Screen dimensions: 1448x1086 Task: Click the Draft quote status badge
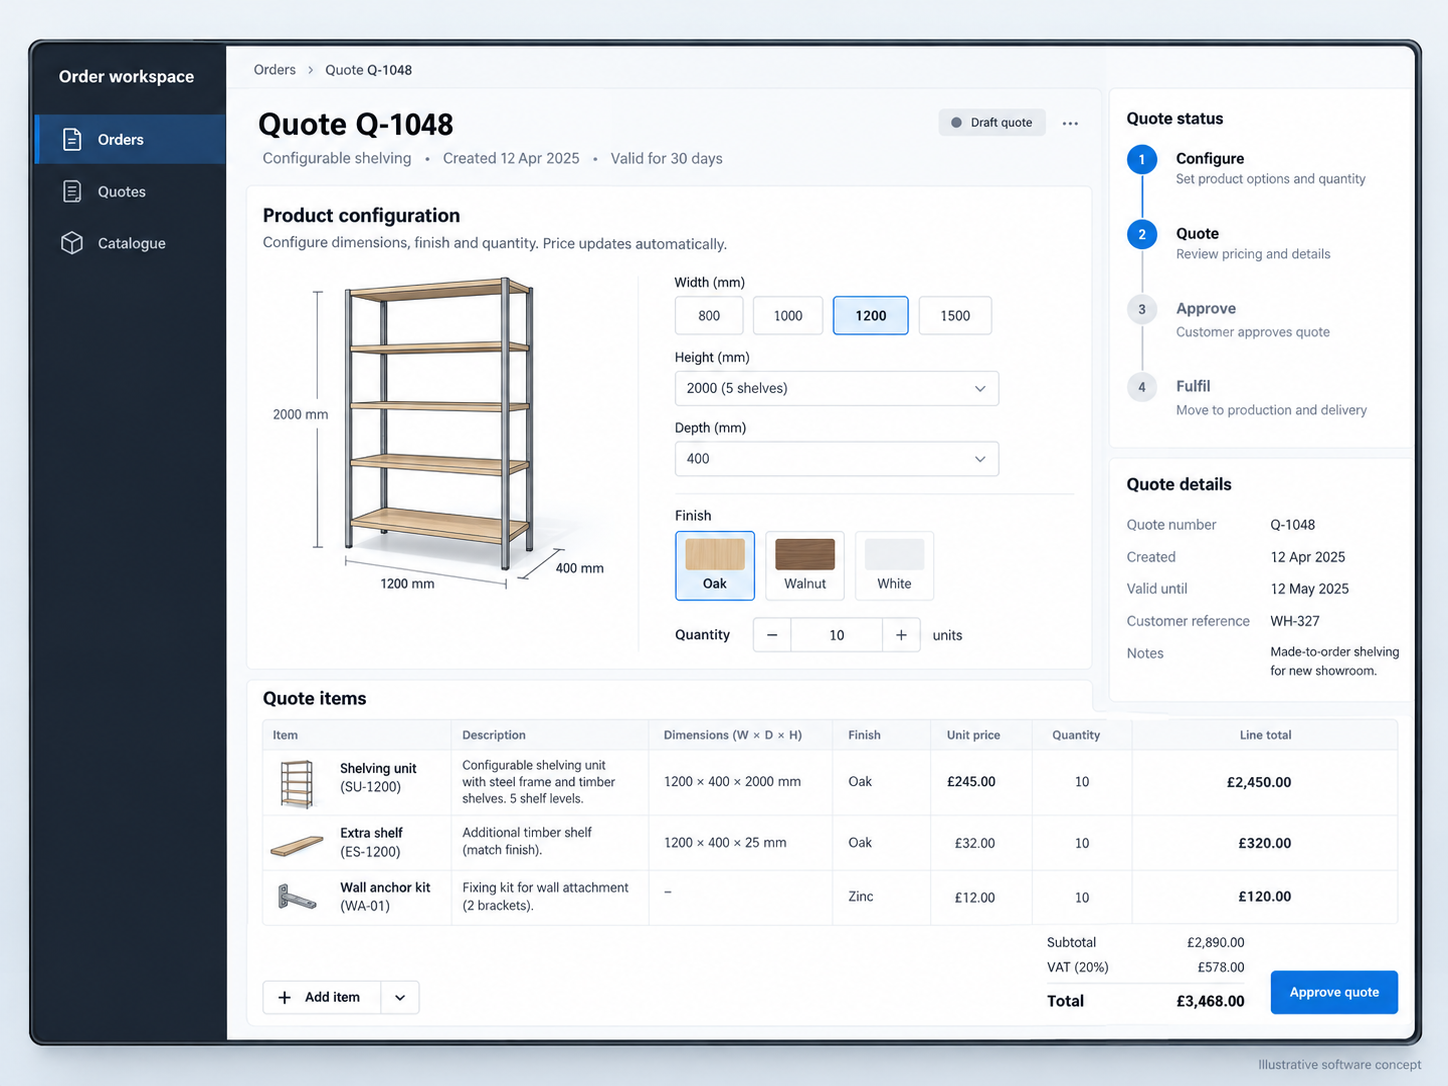pyautogui.click(x=992, y=123)
